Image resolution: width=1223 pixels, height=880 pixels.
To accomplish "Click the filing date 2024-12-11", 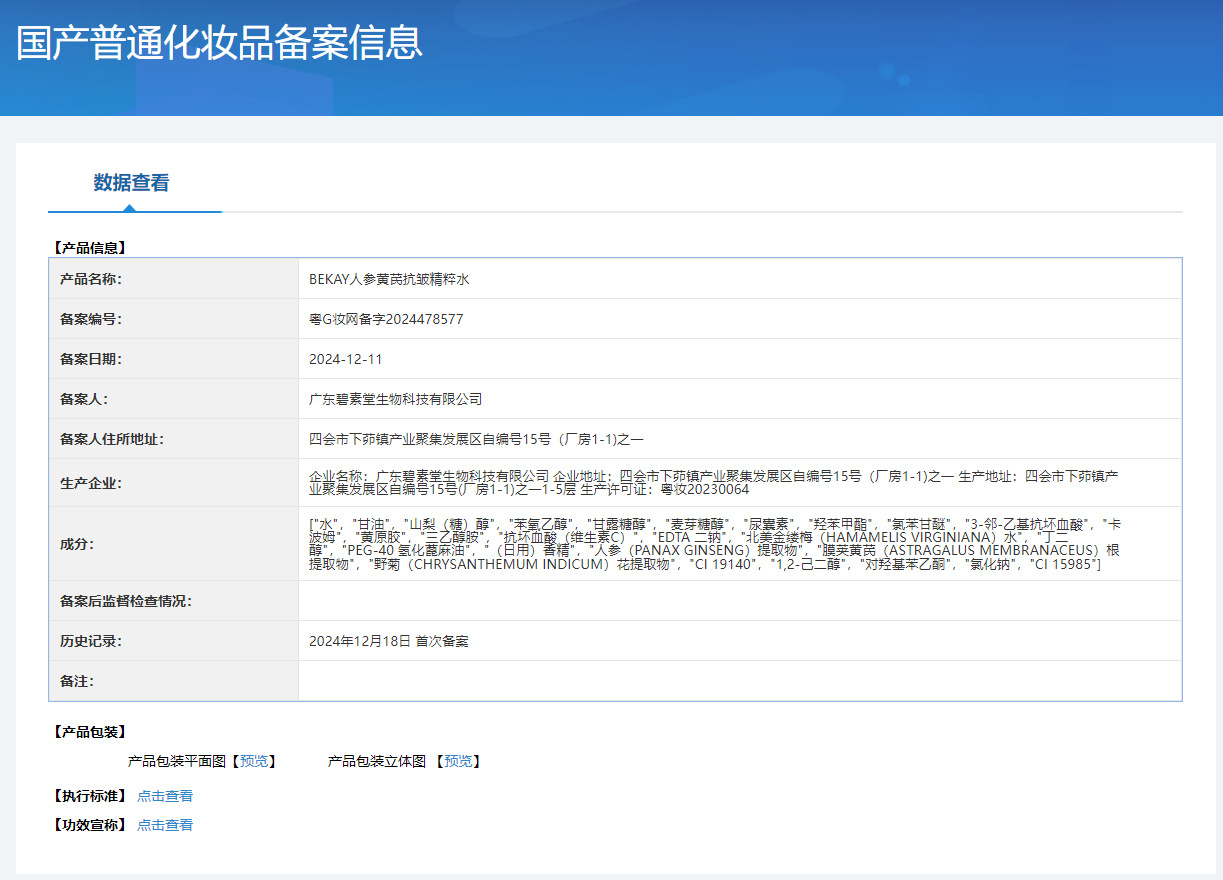I will 346,359.
